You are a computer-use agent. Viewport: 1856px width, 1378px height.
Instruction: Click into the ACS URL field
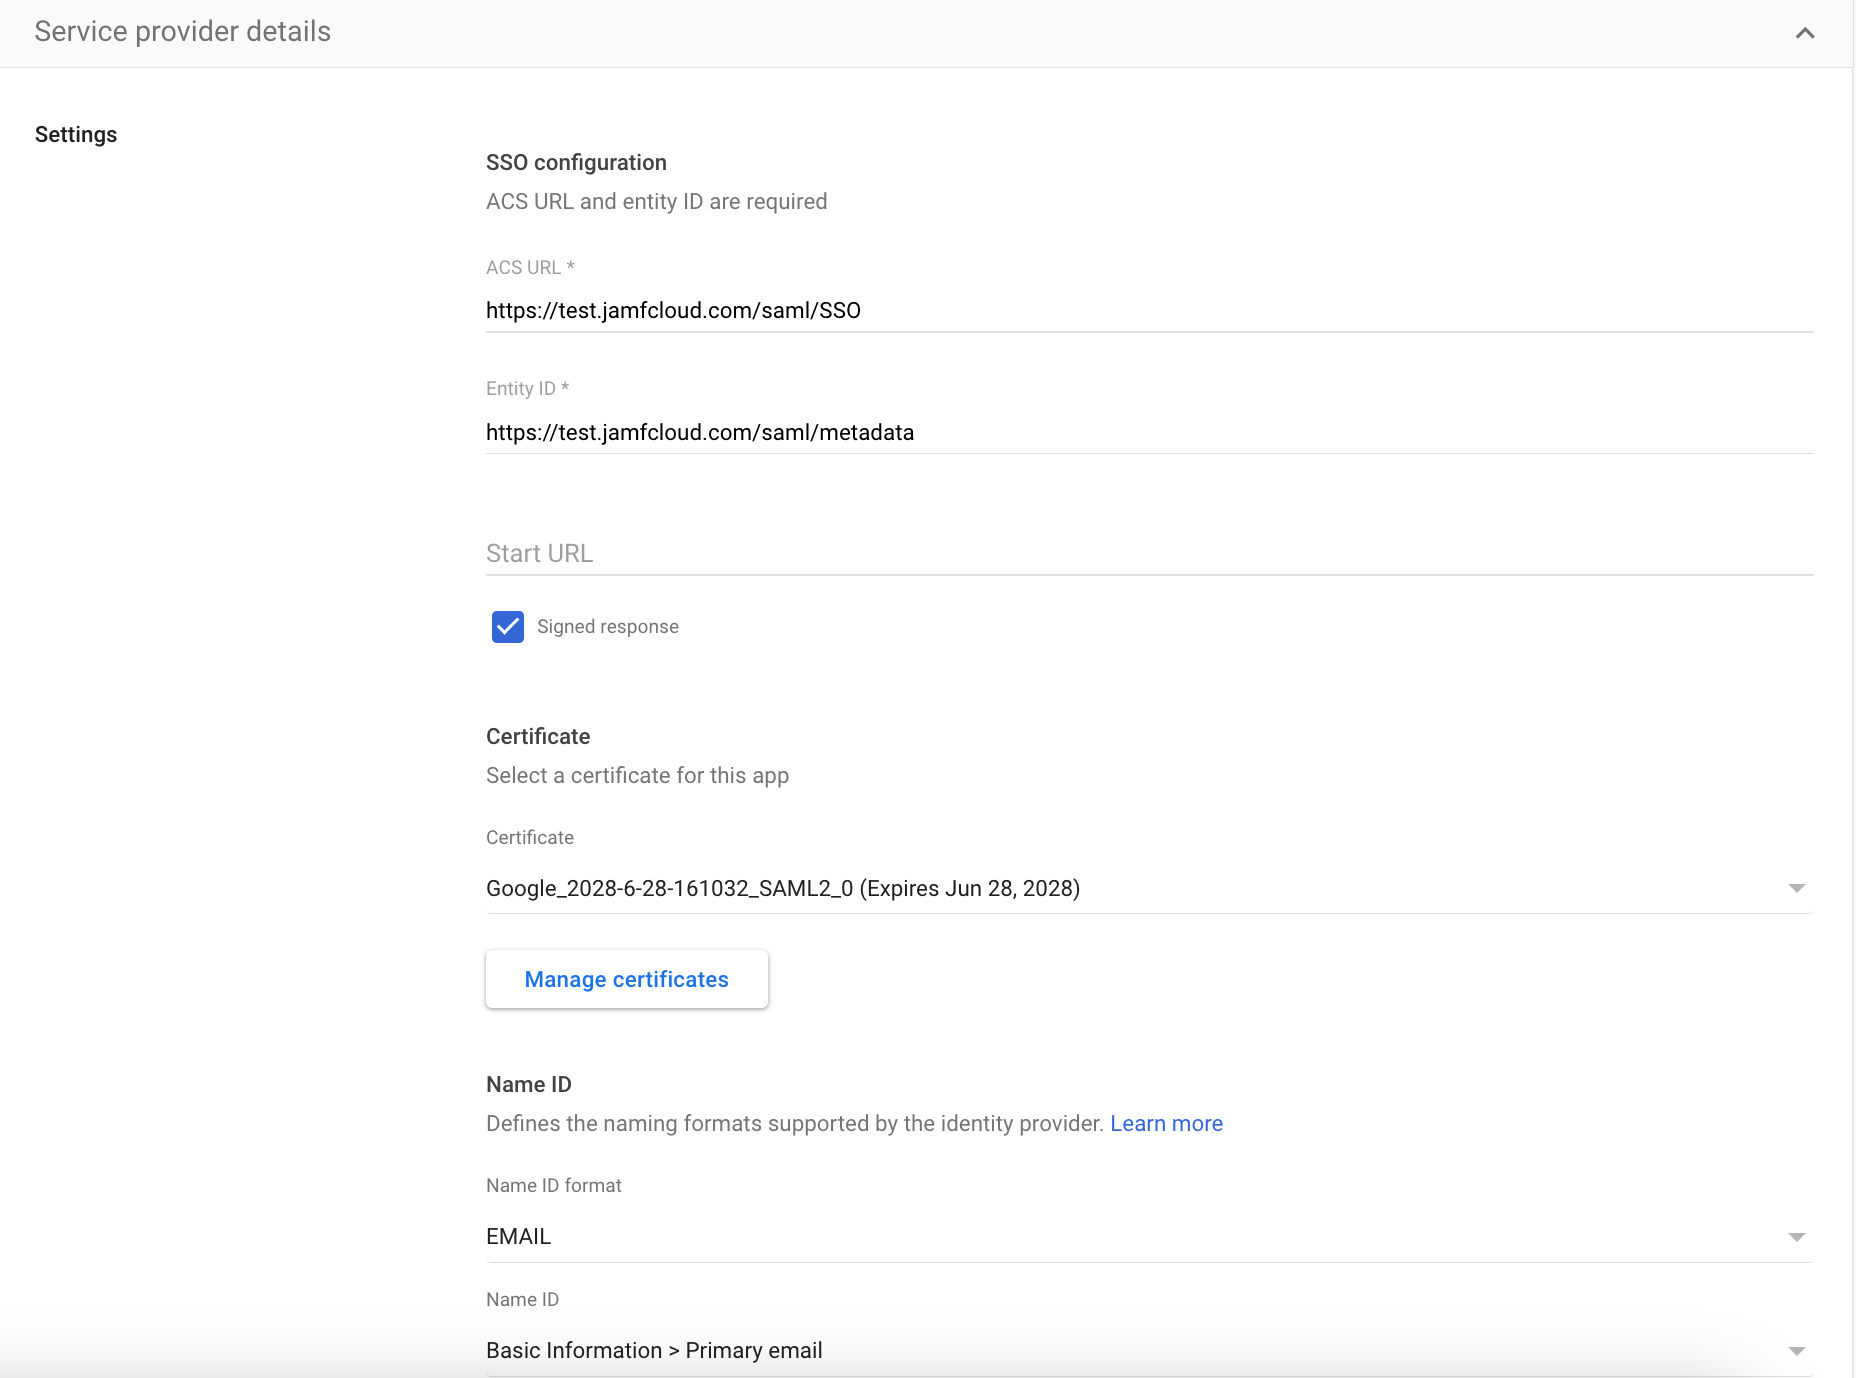(1148, 311)
